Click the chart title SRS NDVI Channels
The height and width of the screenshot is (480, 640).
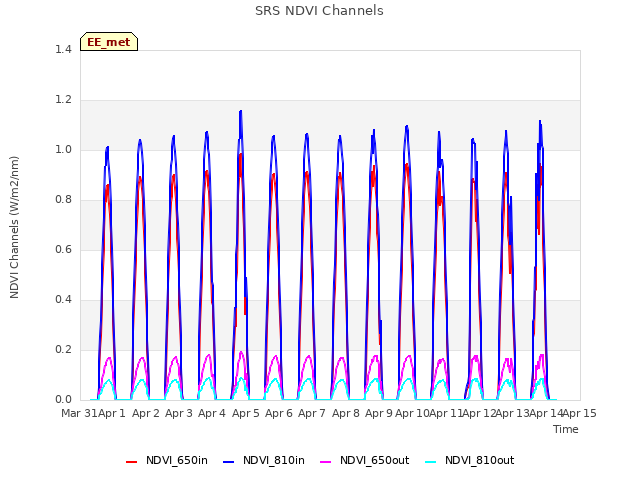pos(319,11)
